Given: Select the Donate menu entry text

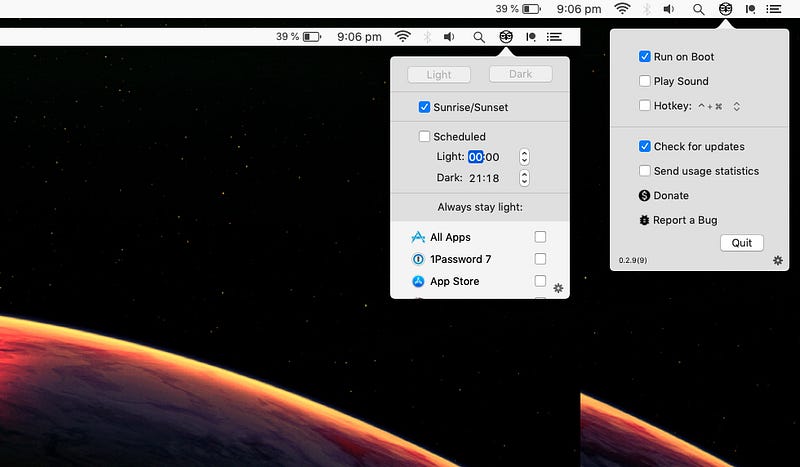Looking at the screenshot, I should (672, 195).
